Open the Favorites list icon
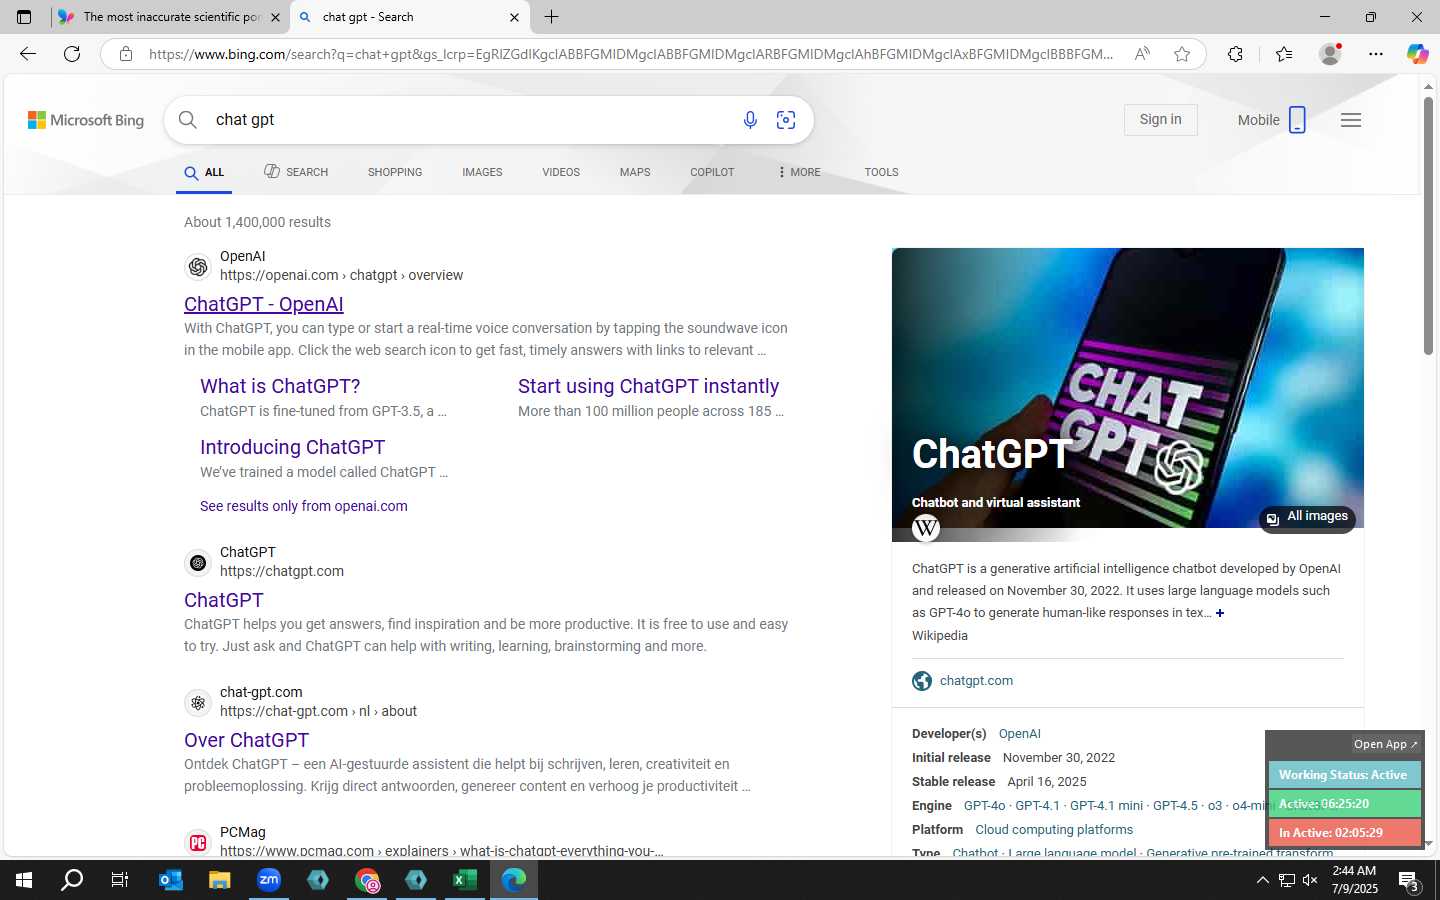Viewport: 1440px width, 900px height. [1284, 54]
